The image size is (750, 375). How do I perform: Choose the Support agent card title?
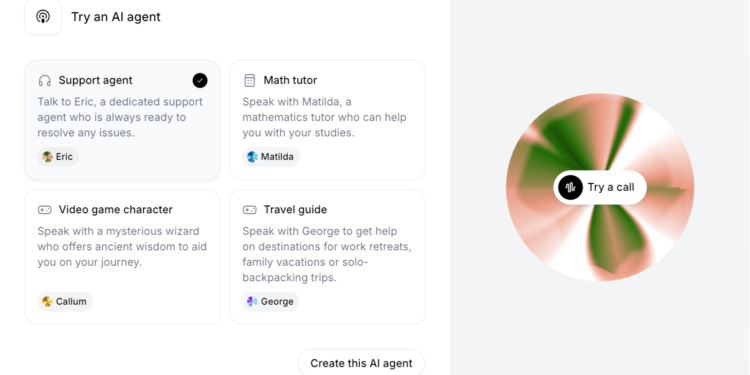pos(96,80)
